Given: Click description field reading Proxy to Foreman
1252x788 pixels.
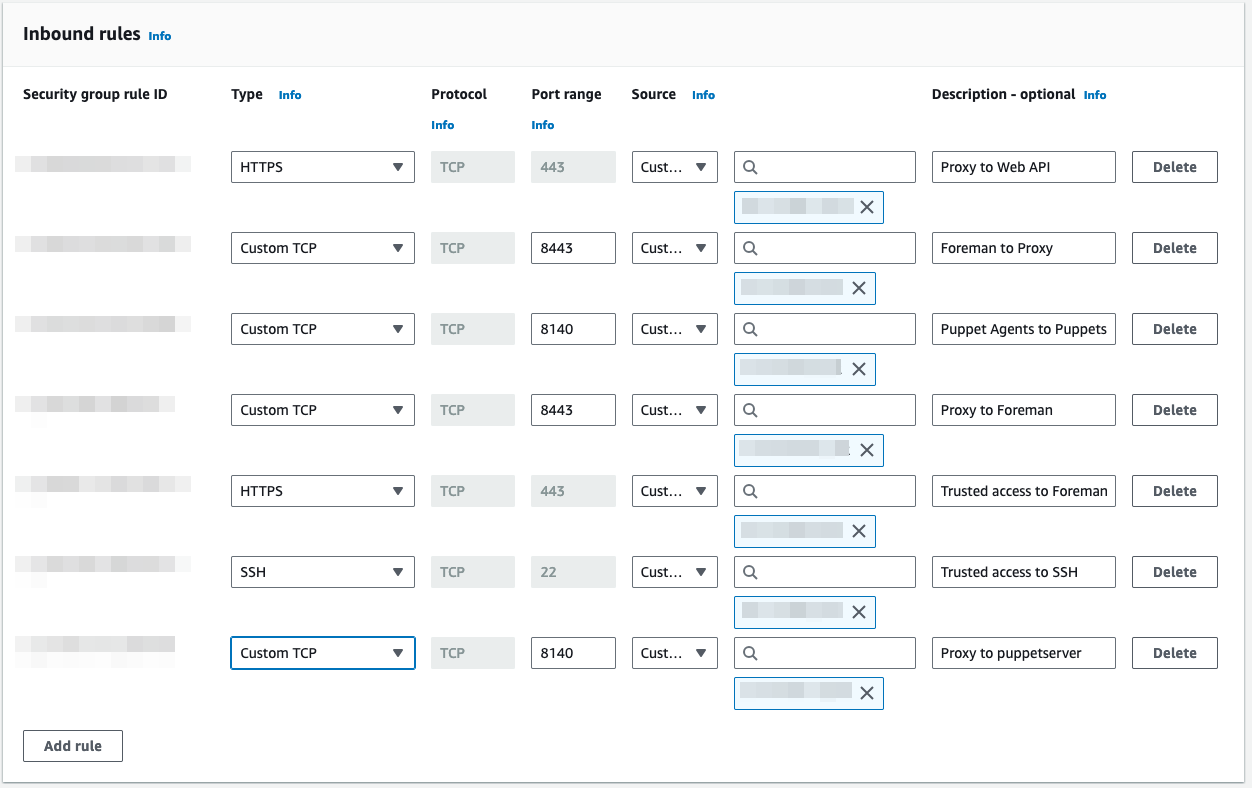Looking at the screenshot, I should pos(1023,410).
